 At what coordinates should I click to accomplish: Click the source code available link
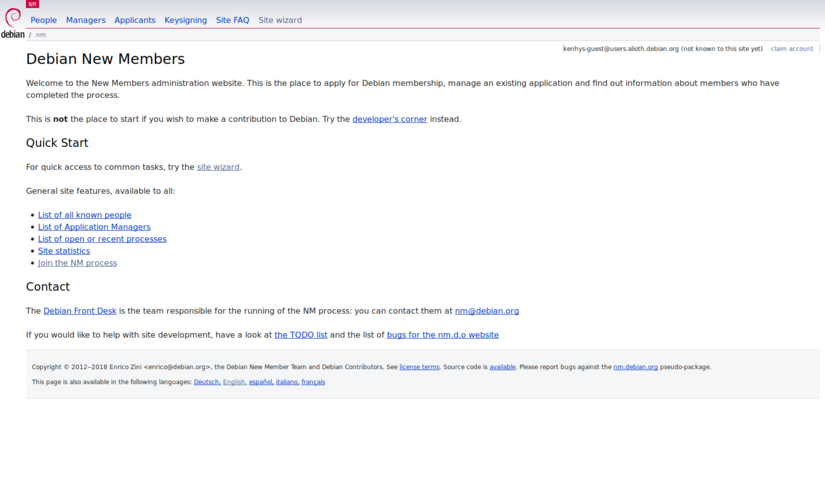pos(502,367)
